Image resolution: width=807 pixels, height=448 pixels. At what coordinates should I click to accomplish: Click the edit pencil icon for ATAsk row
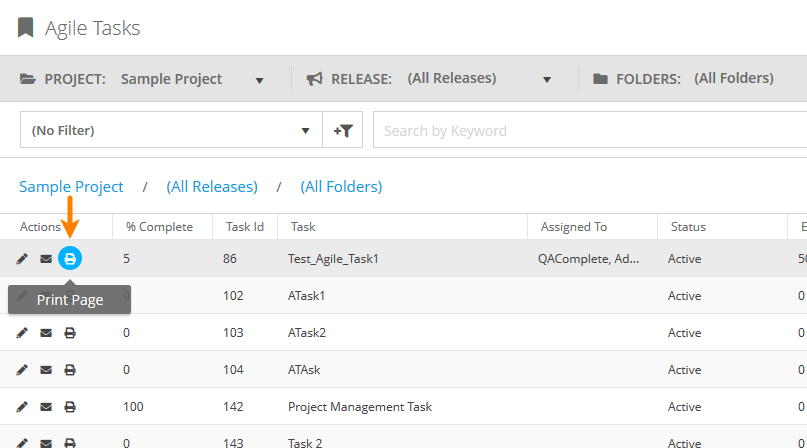pyautogui.click(x=22, y=370)
